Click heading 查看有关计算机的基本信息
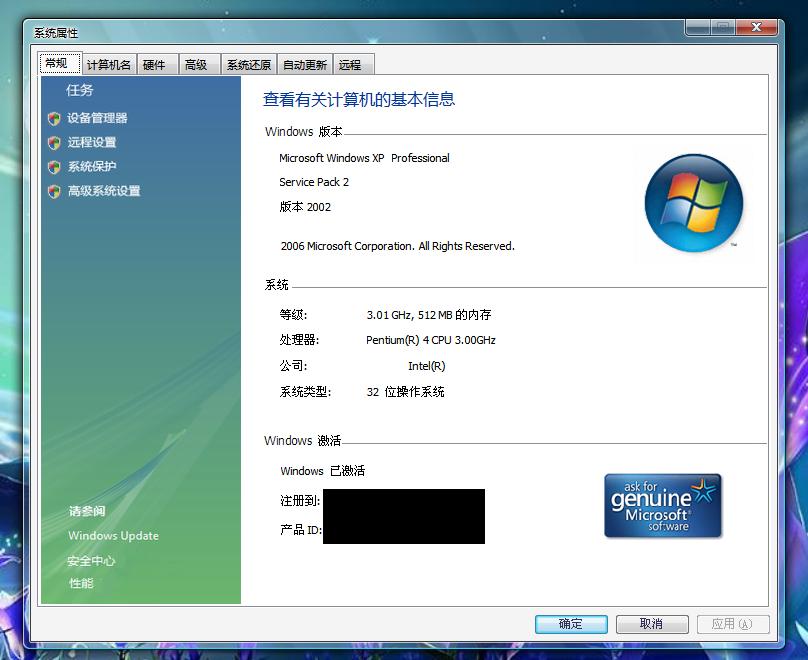808x660 pixels. click(x=359, y=99)
